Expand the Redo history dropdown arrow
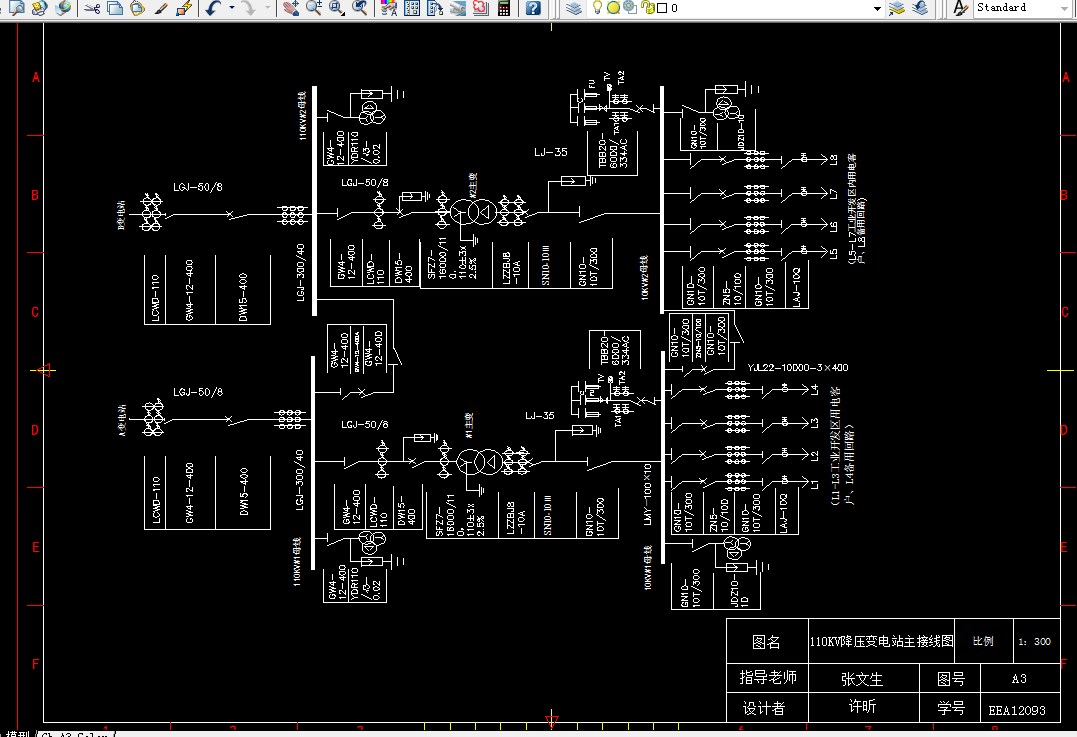This screenshot has width=1077, height=737. [x=267, y=8]
